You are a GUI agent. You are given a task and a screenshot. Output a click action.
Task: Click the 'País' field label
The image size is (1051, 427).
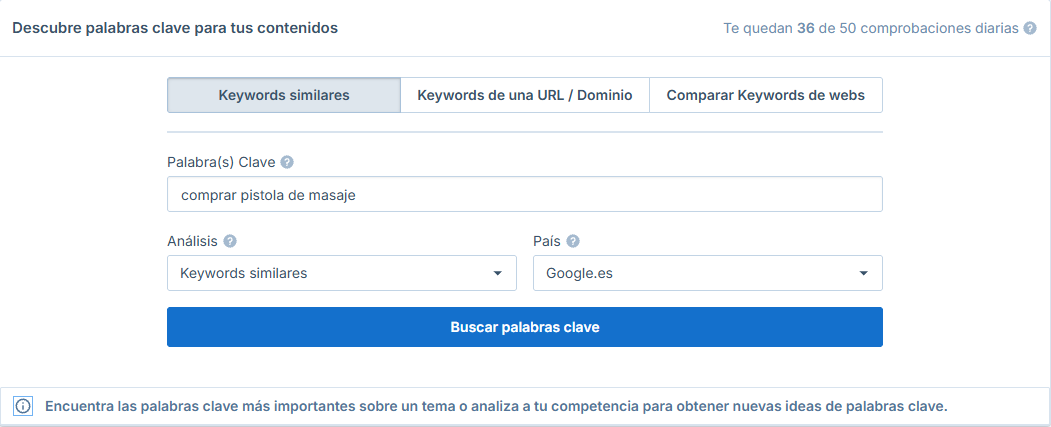pyautogui.click(x=547, y=241)
